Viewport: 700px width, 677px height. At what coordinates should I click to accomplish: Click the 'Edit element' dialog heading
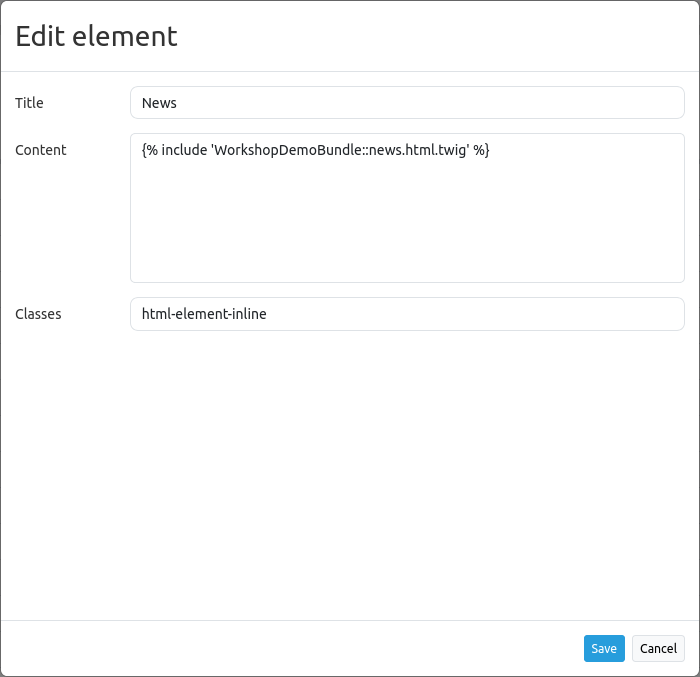coord(96,36)
